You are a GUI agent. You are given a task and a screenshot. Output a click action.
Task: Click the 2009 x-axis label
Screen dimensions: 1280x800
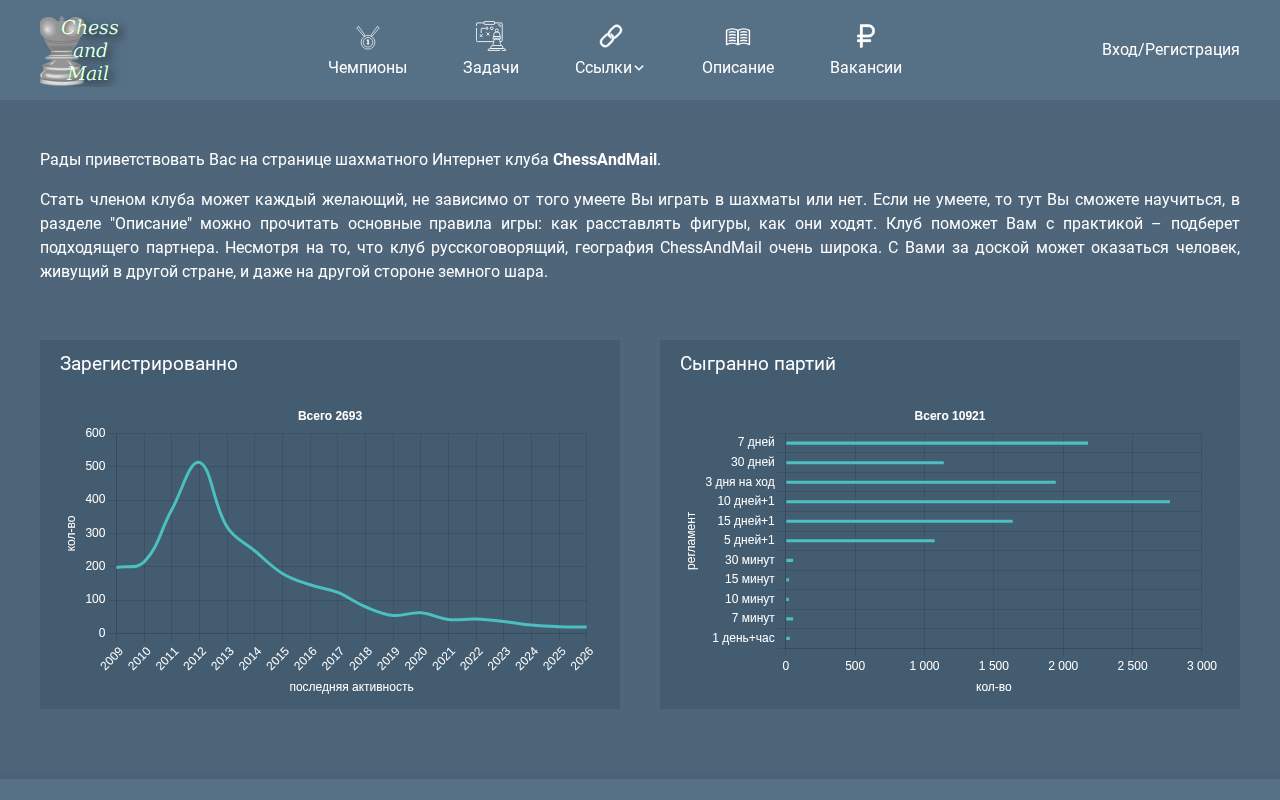pyautogui.click(x=111, y=659)
